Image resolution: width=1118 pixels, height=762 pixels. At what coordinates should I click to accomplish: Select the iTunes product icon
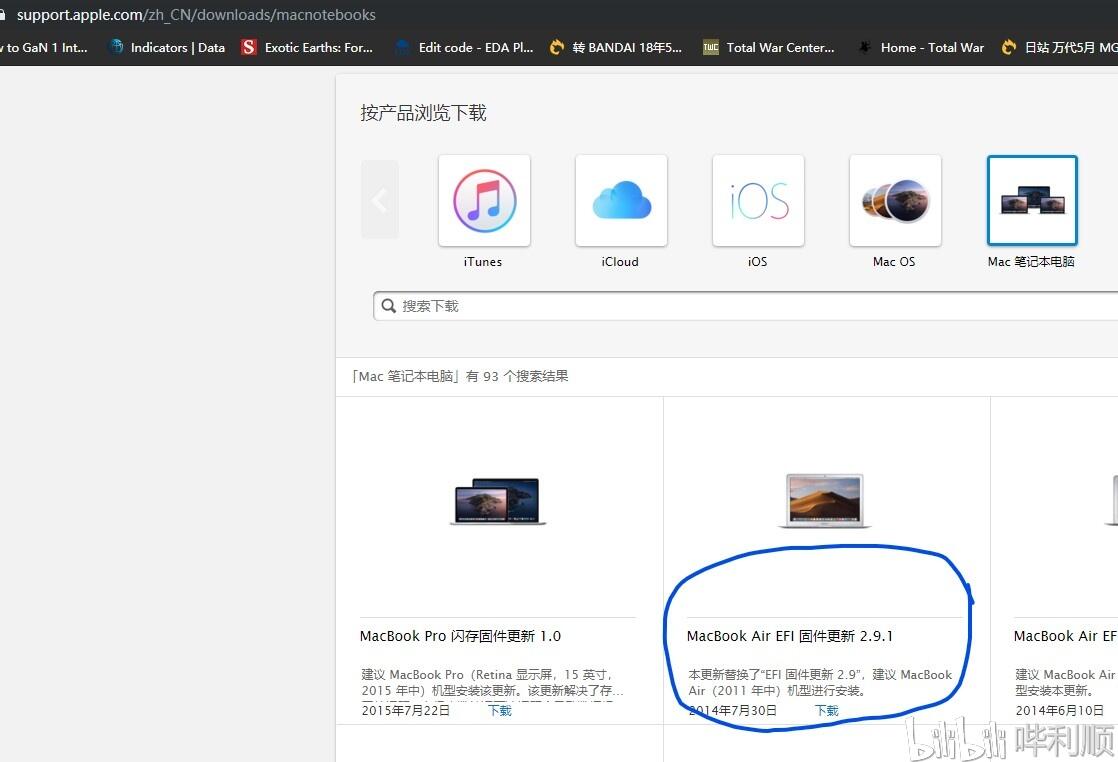coord(484,201)
